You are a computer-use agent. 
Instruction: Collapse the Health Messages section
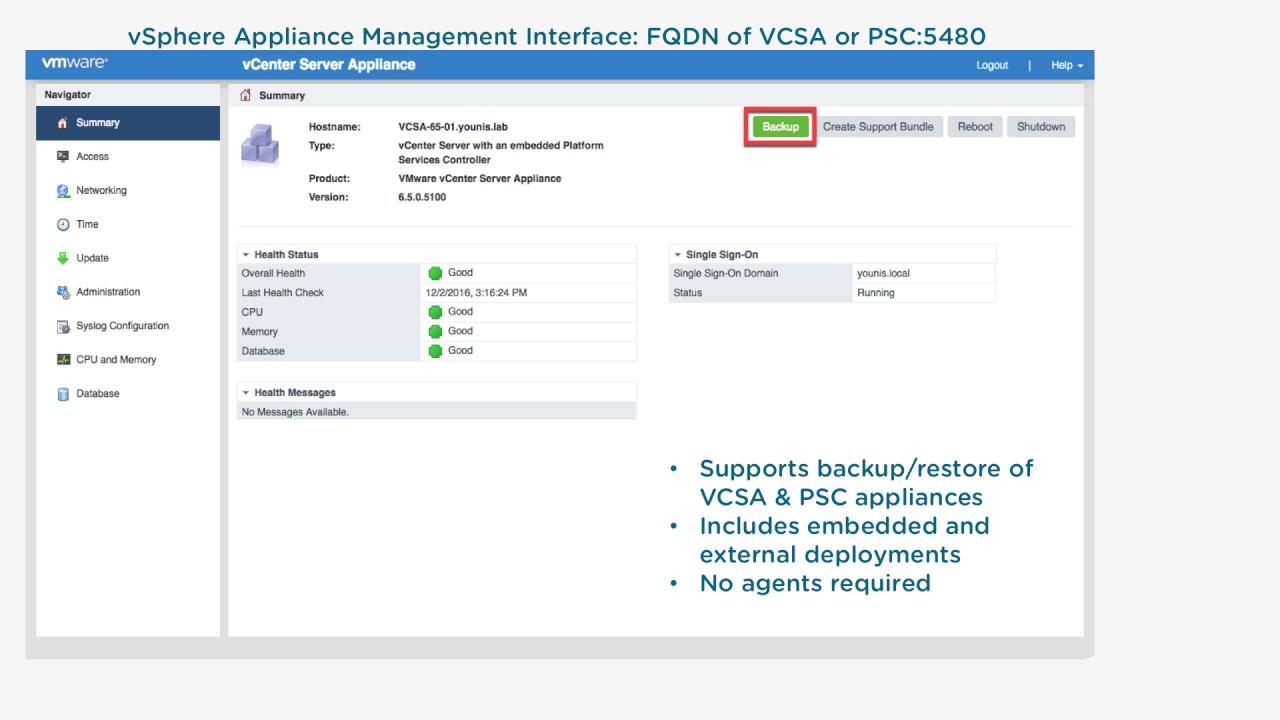[x=246, y=393]
